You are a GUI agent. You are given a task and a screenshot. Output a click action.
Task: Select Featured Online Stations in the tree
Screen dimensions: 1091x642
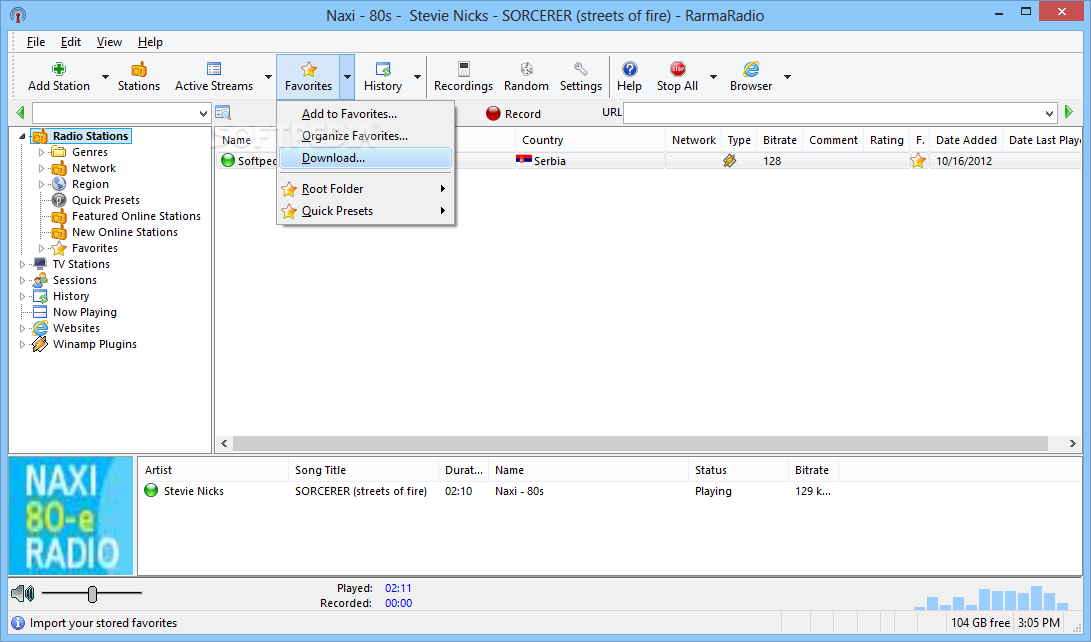[136, 216]
